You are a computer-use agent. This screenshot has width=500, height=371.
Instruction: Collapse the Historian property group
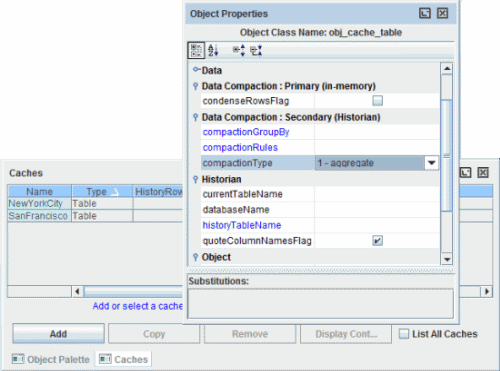tap(196, 179)
